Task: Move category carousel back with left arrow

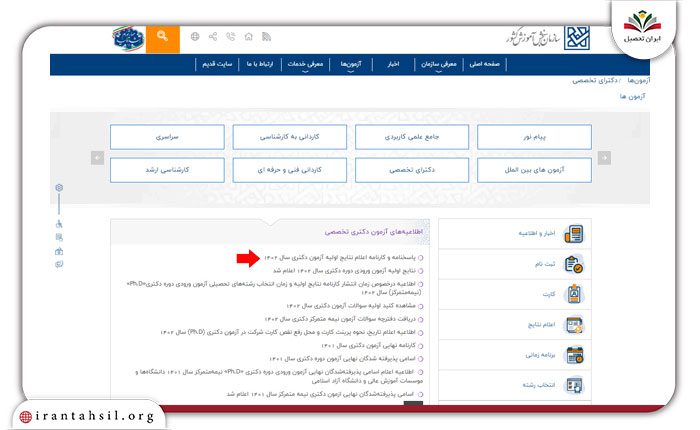Action: coord(97,158)
